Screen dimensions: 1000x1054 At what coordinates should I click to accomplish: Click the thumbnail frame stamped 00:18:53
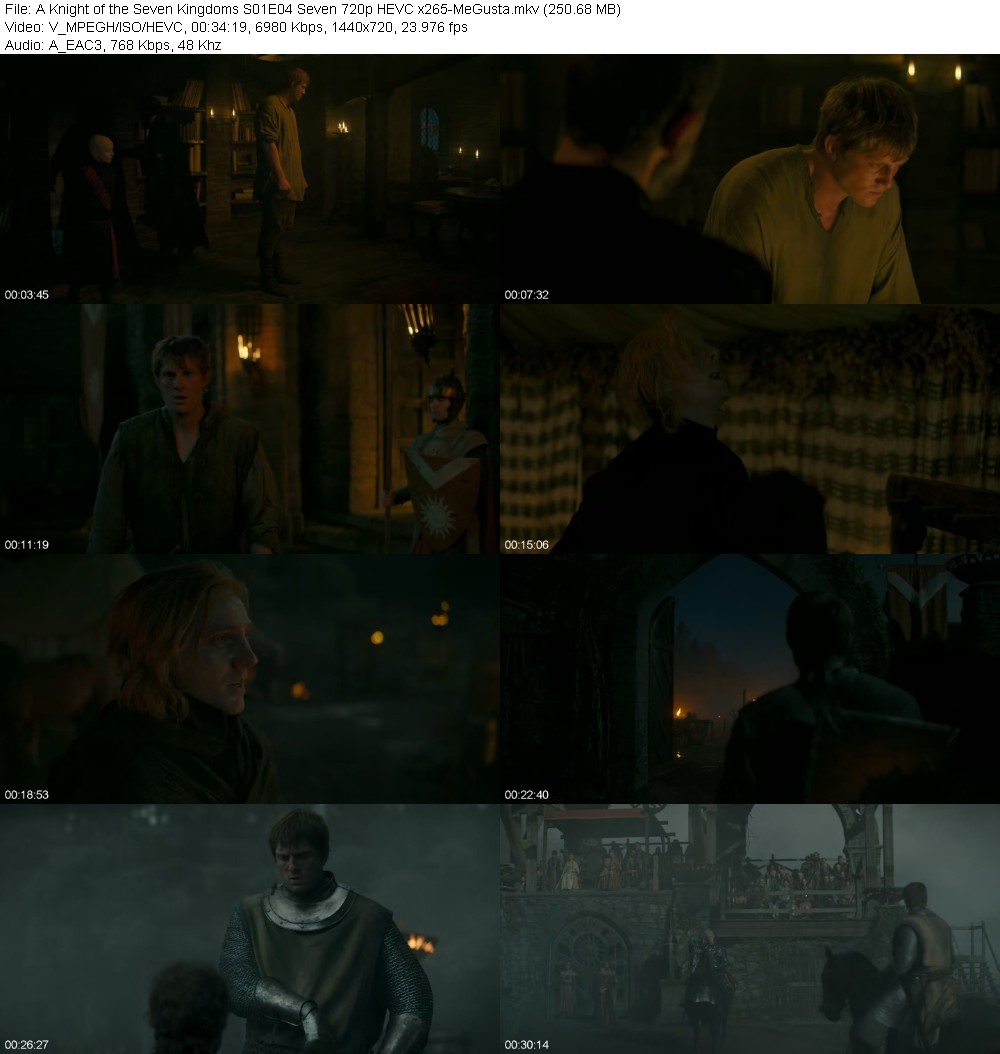tap(250, 679)
